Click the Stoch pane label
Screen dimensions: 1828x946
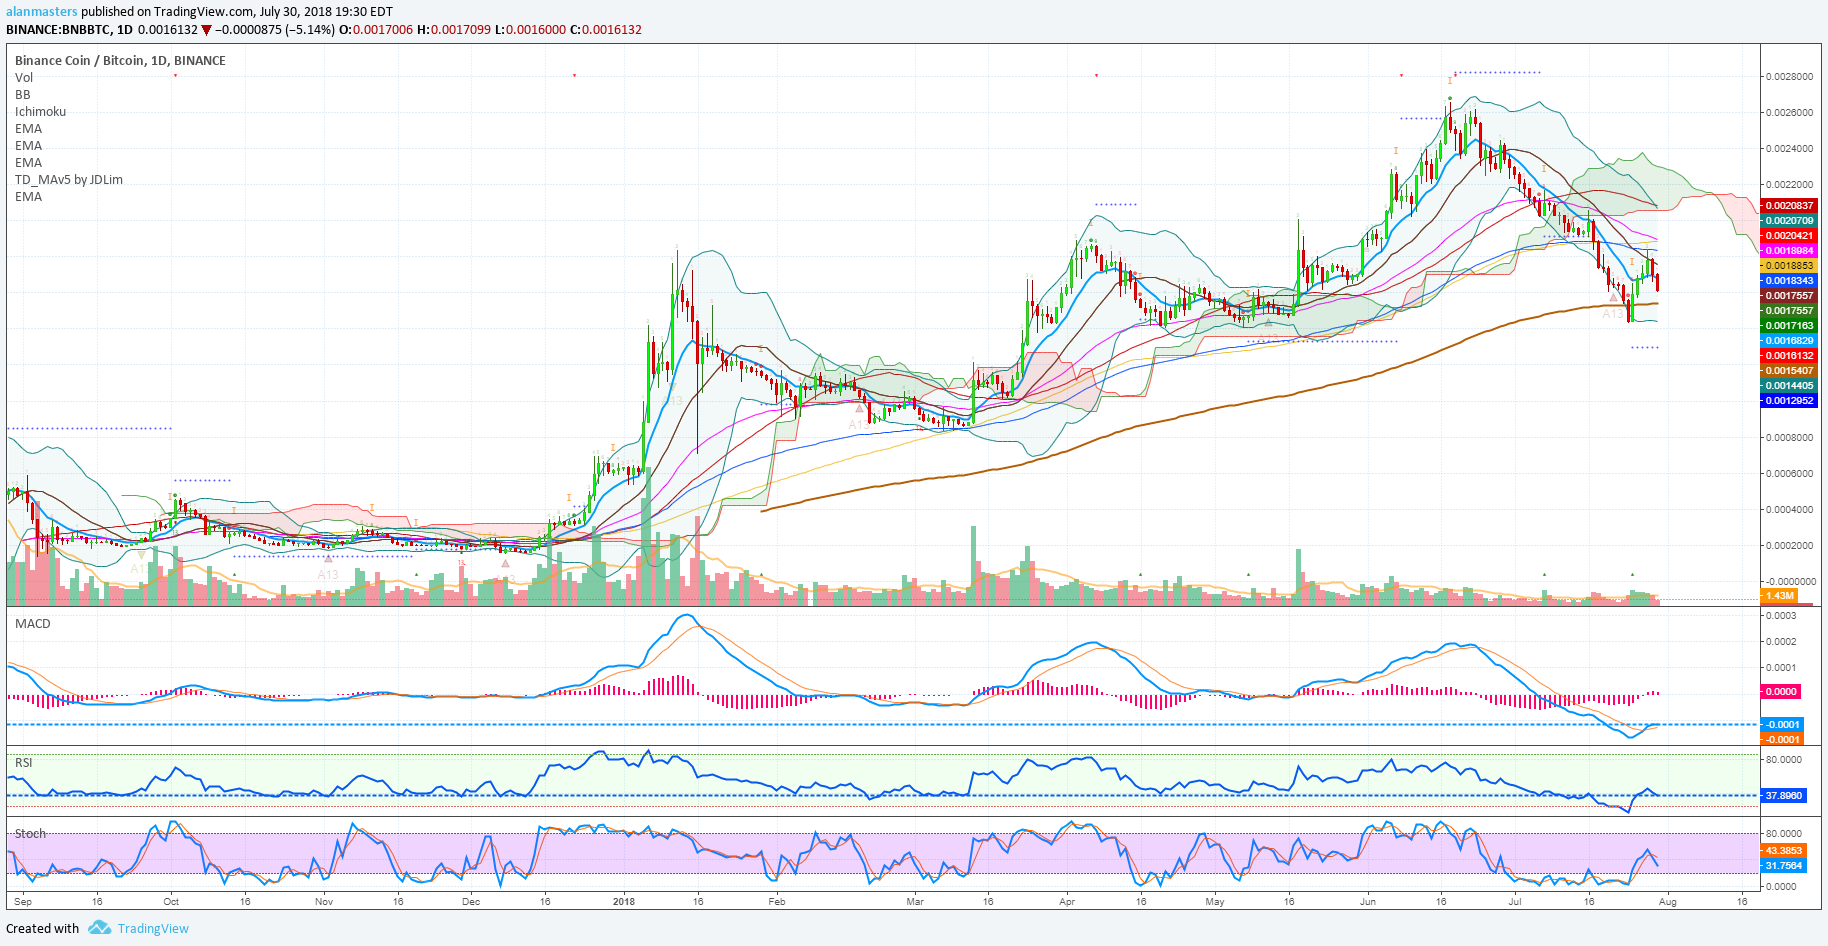[x=30, y=833]
